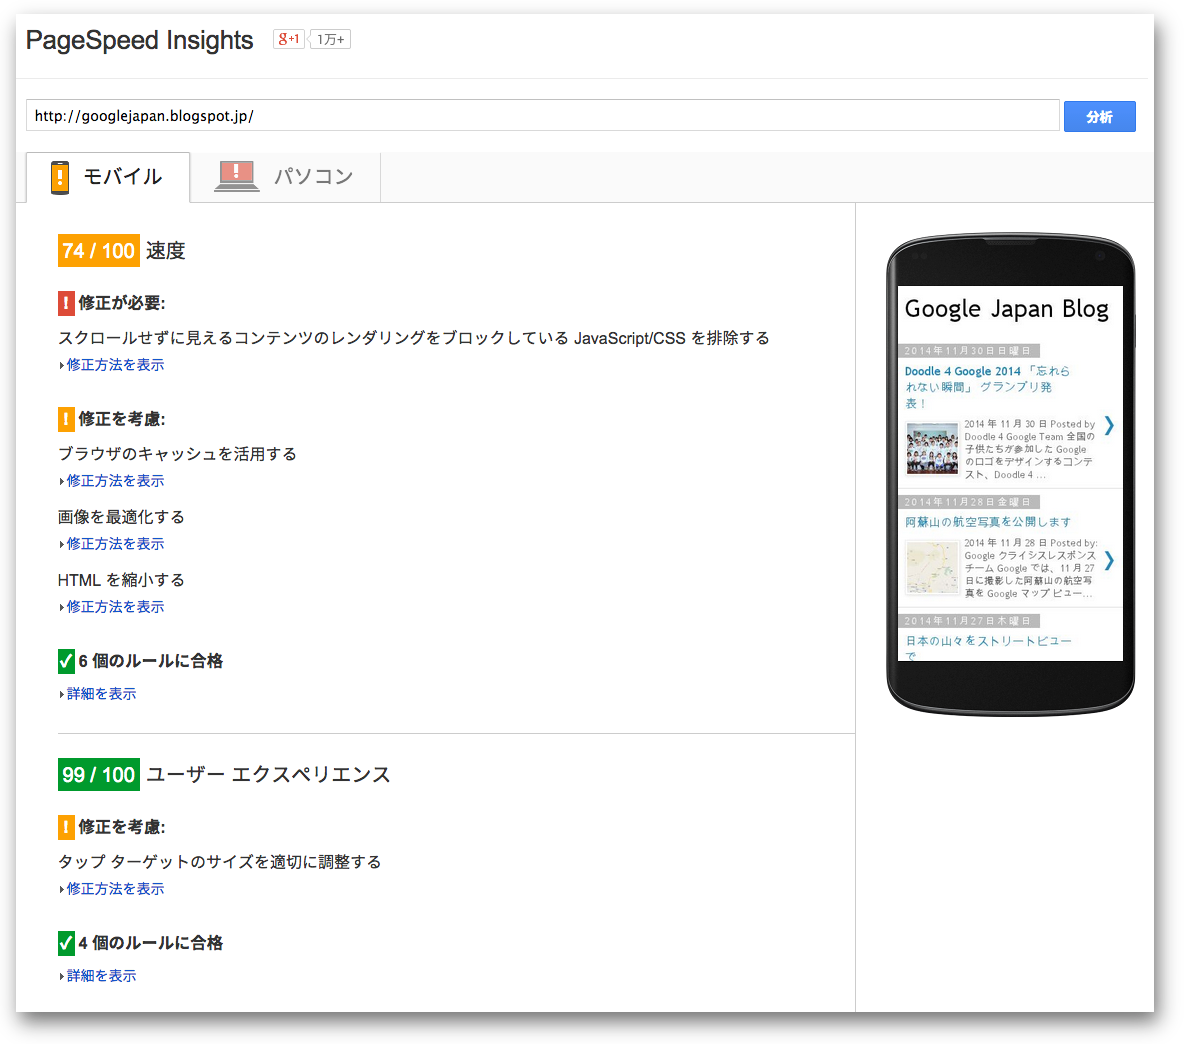The image size is (1184, 1044).
Task: Click arrow chevron beside Doodle 4 Google post preview
Action: (1108, 425)
